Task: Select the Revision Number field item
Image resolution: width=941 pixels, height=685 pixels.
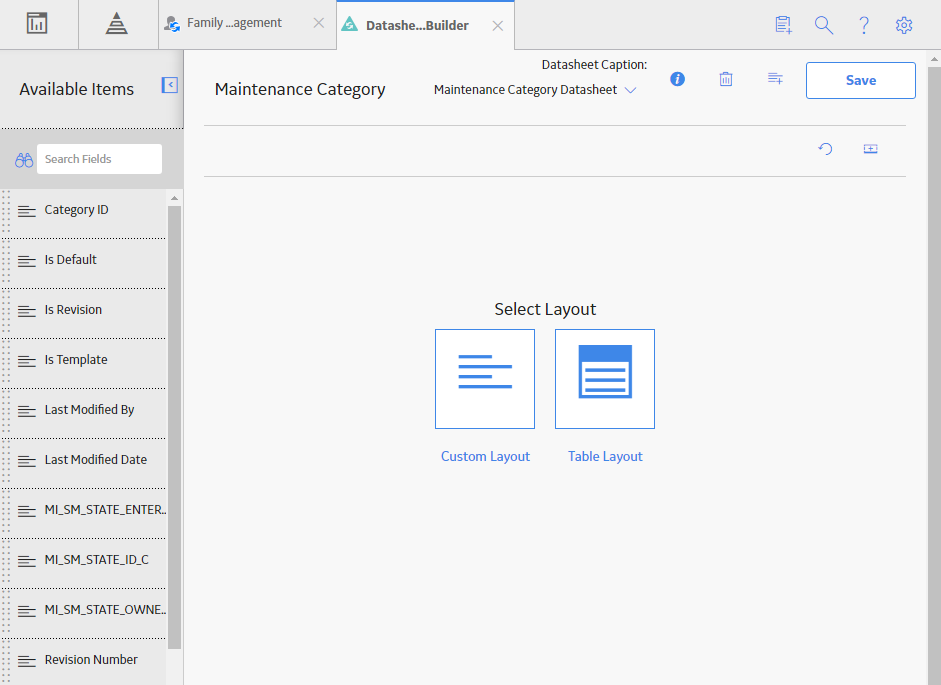Action: click(x=84, y=662)
